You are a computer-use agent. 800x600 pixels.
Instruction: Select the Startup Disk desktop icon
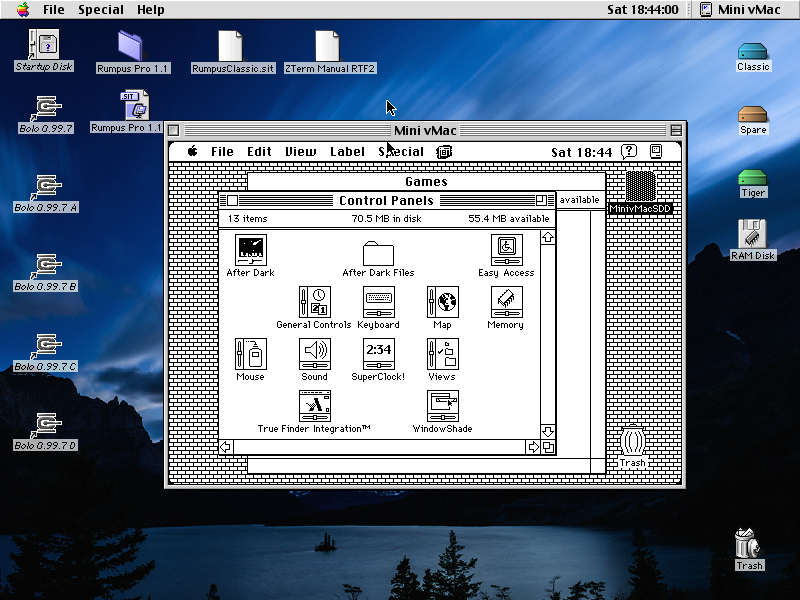coord(44,44)
